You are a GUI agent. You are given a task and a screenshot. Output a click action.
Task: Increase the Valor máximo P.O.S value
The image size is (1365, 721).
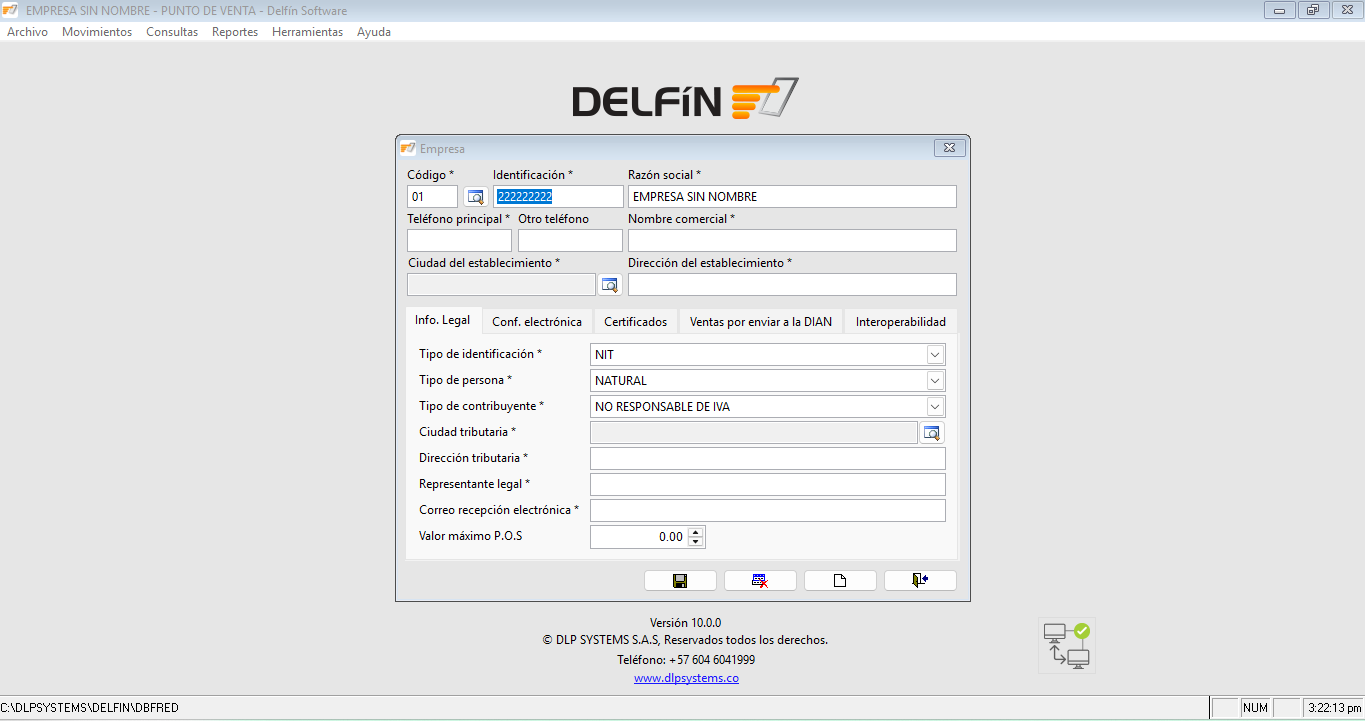[696, 532]
